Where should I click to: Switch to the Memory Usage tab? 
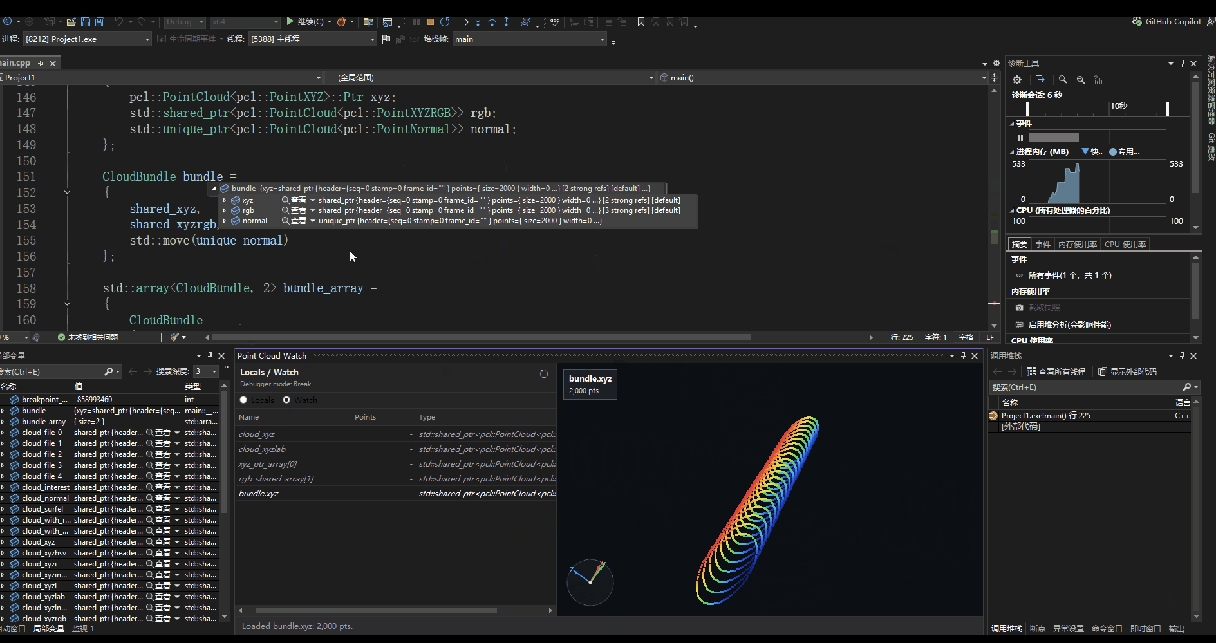pyautogui.click(x=1077, y=244)
